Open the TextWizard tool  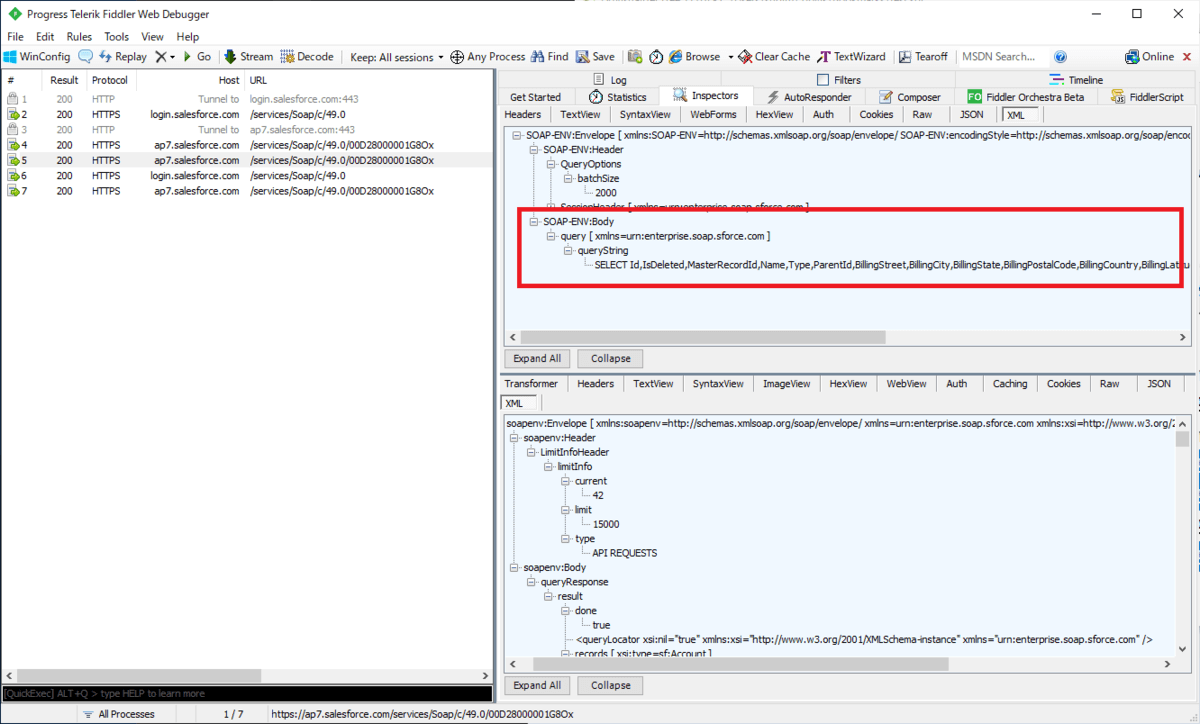[852, 57]
